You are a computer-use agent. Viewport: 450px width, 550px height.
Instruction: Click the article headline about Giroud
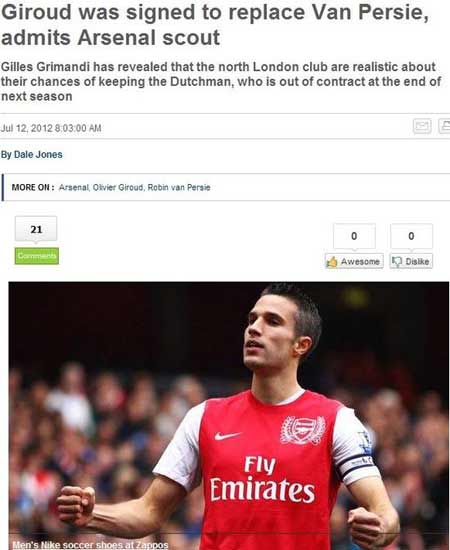point(215,25)
